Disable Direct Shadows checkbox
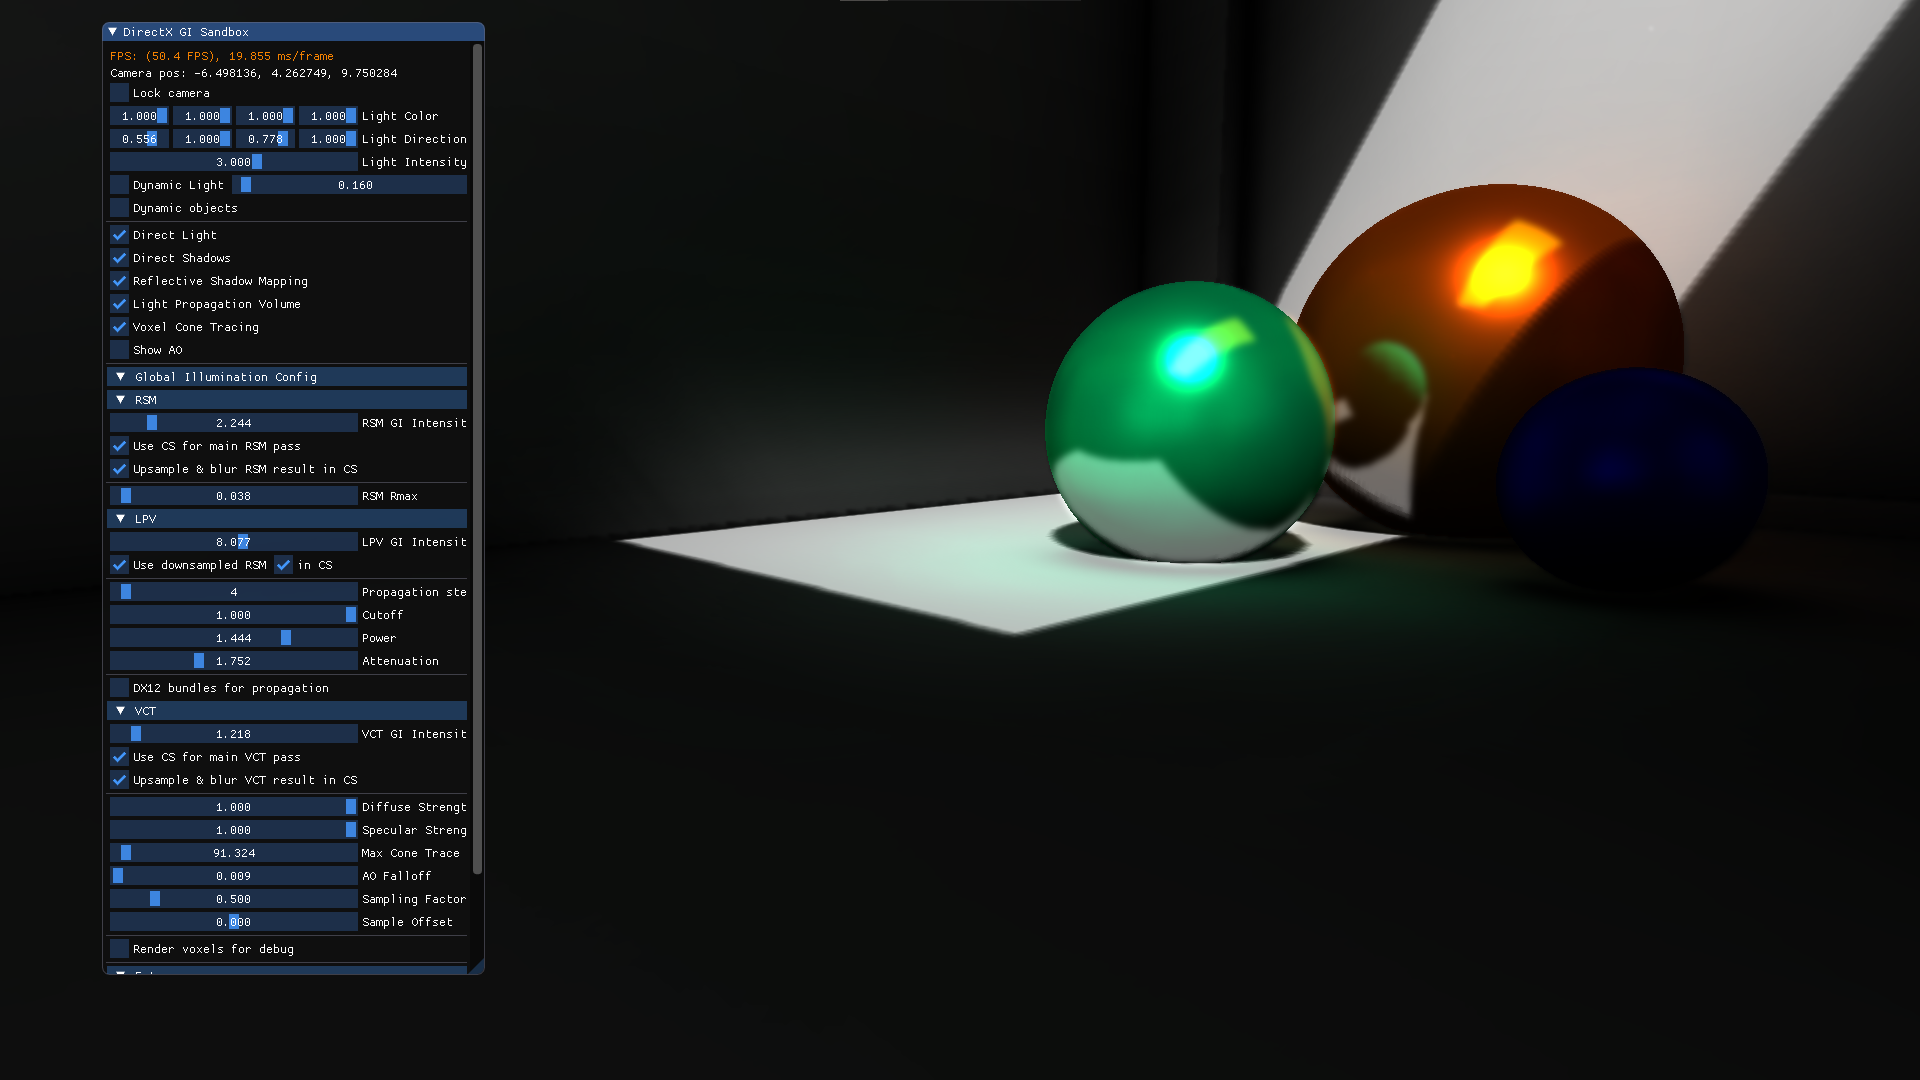 click(x=120, y=258)
